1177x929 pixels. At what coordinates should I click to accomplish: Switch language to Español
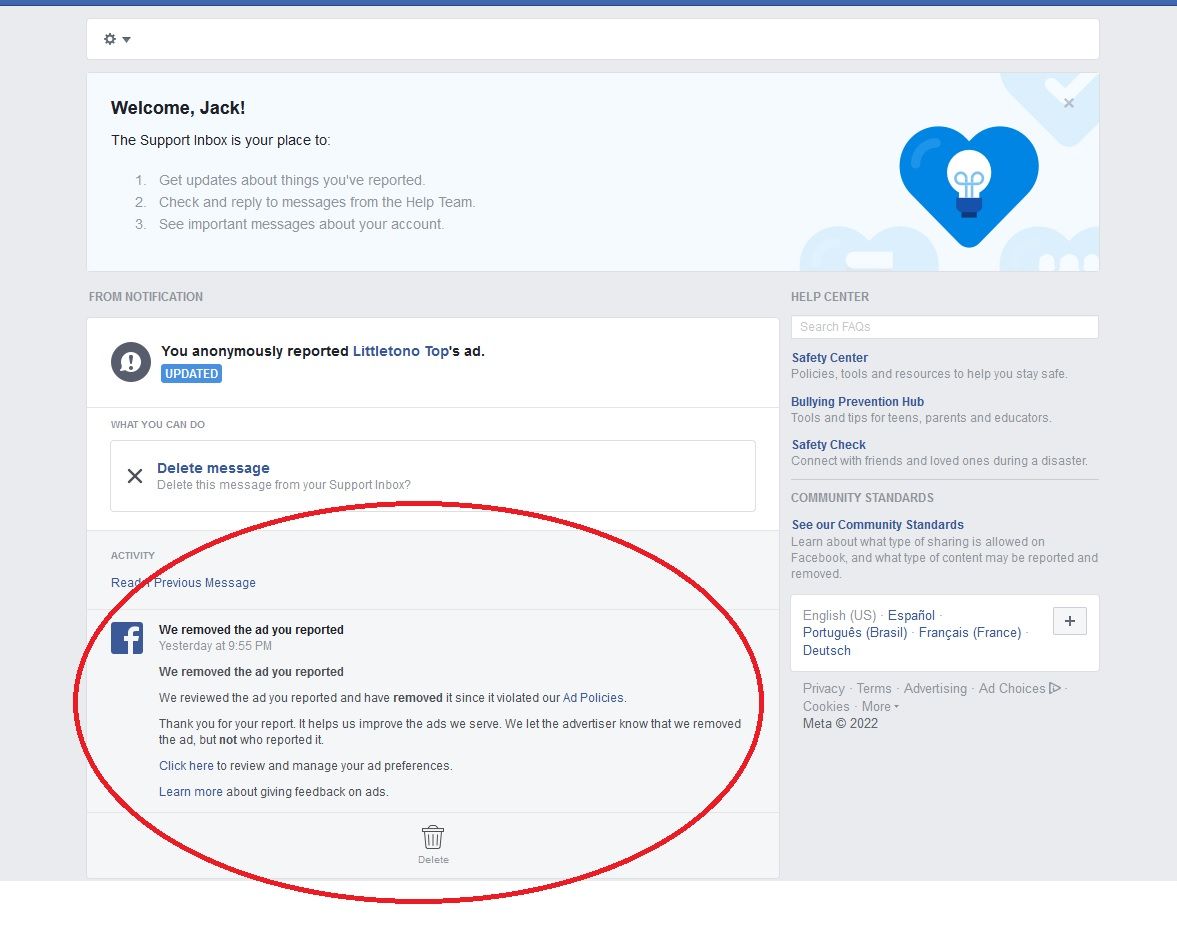pyautogui.click(x=911, y=616)
